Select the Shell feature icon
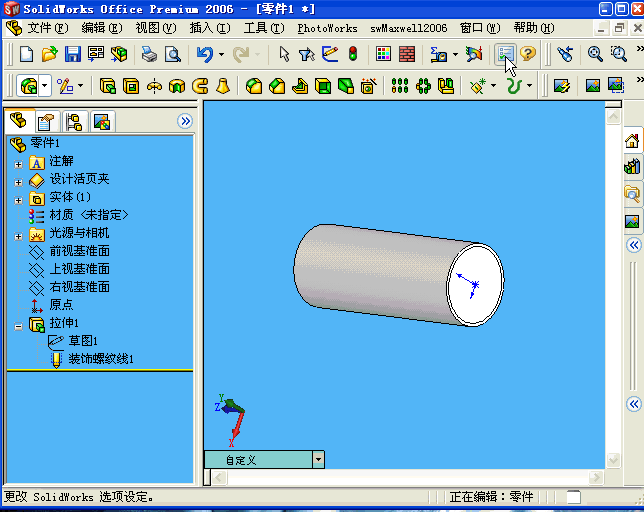Image resolution: width=644 pixels, height=512 pixels. [323, 86]
